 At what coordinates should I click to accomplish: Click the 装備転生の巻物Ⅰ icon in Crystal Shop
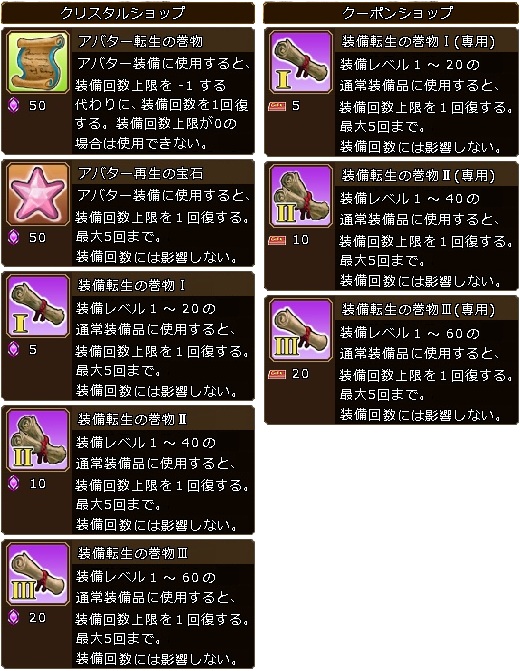(38, 306)
